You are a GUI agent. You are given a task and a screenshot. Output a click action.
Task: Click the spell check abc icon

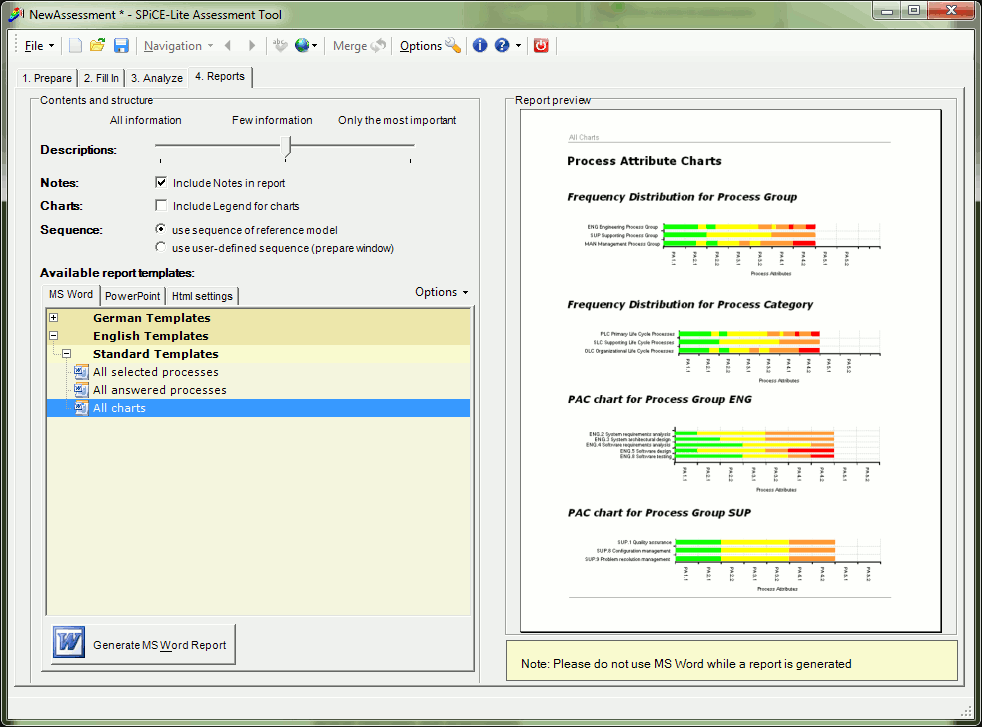pyautogui.click(x=280, y=46)
